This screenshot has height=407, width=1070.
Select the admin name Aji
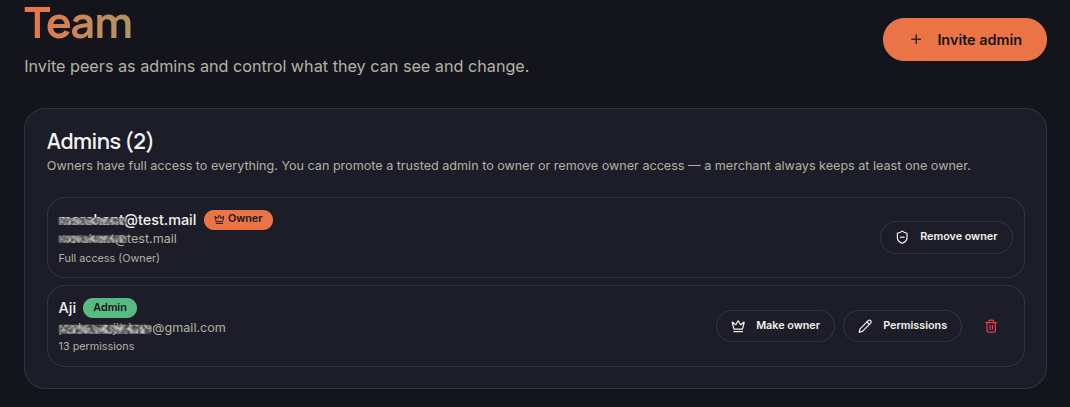click(x=67, y=308)
